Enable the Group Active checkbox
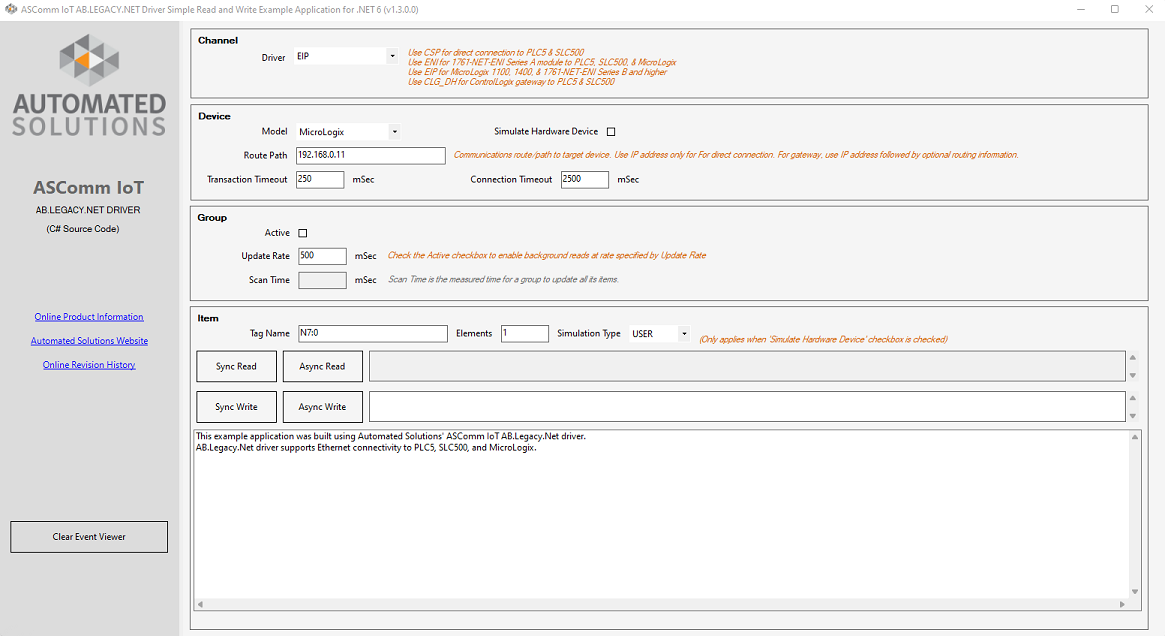1165x636 pixels. [302, 233]
